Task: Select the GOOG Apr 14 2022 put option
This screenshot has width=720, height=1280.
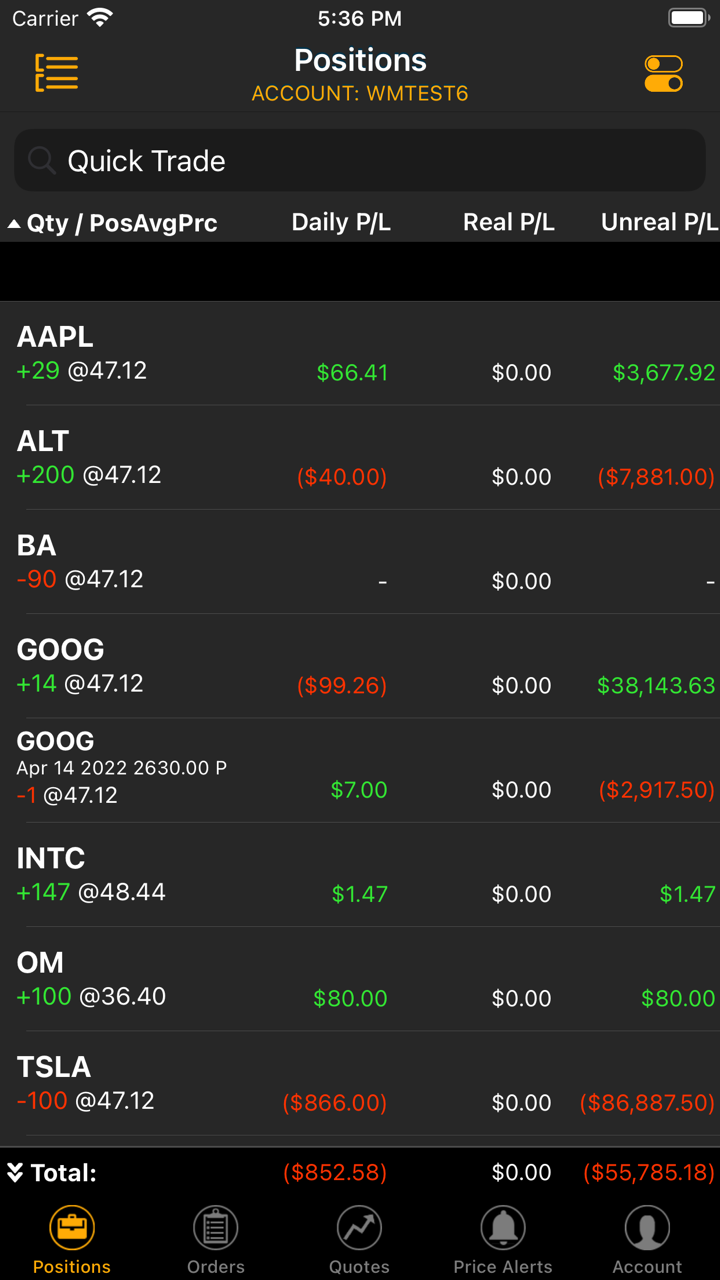Action: click(x=360, y=769)
